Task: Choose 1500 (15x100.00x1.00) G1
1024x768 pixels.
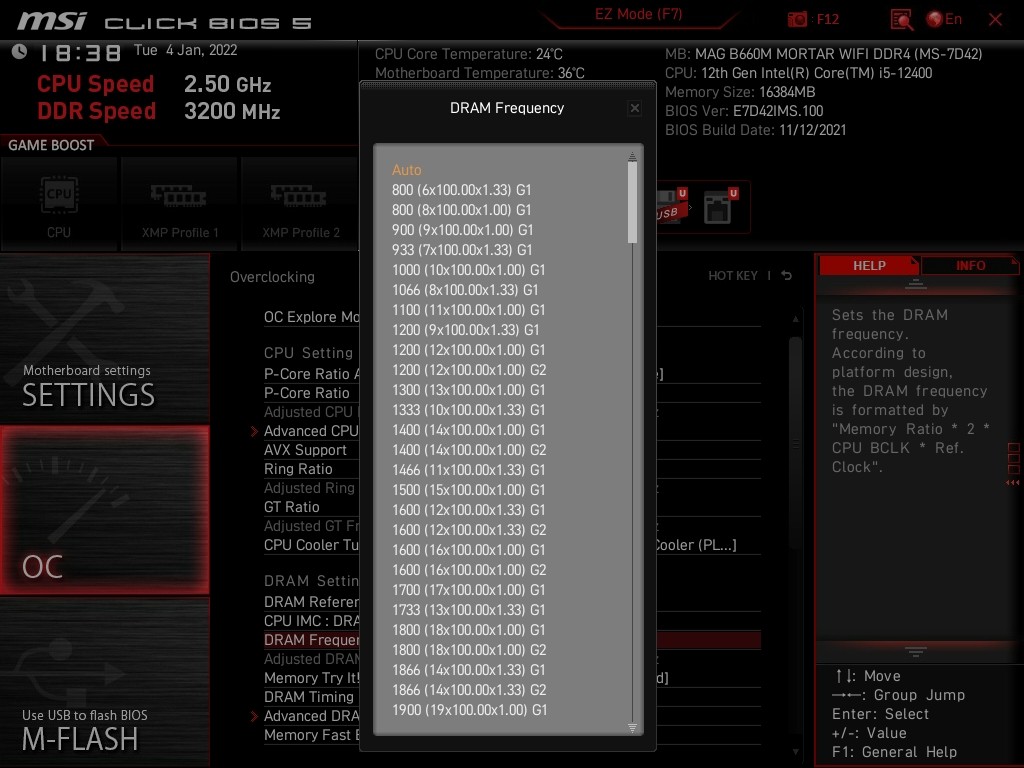Action: click(468, 490)
